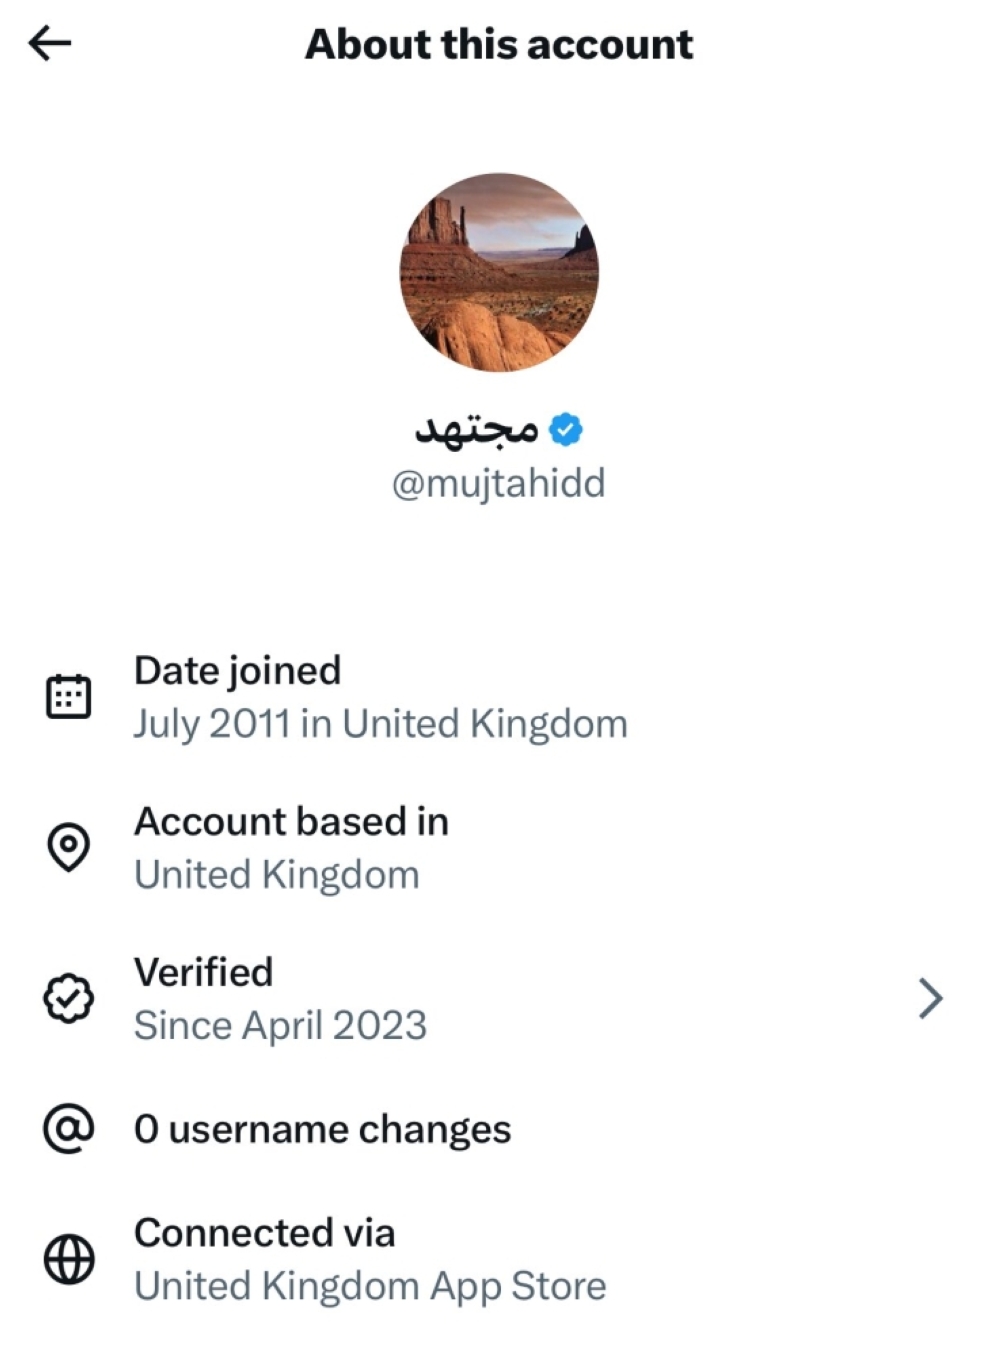Tap the back arrow icon

pos(50,43)
